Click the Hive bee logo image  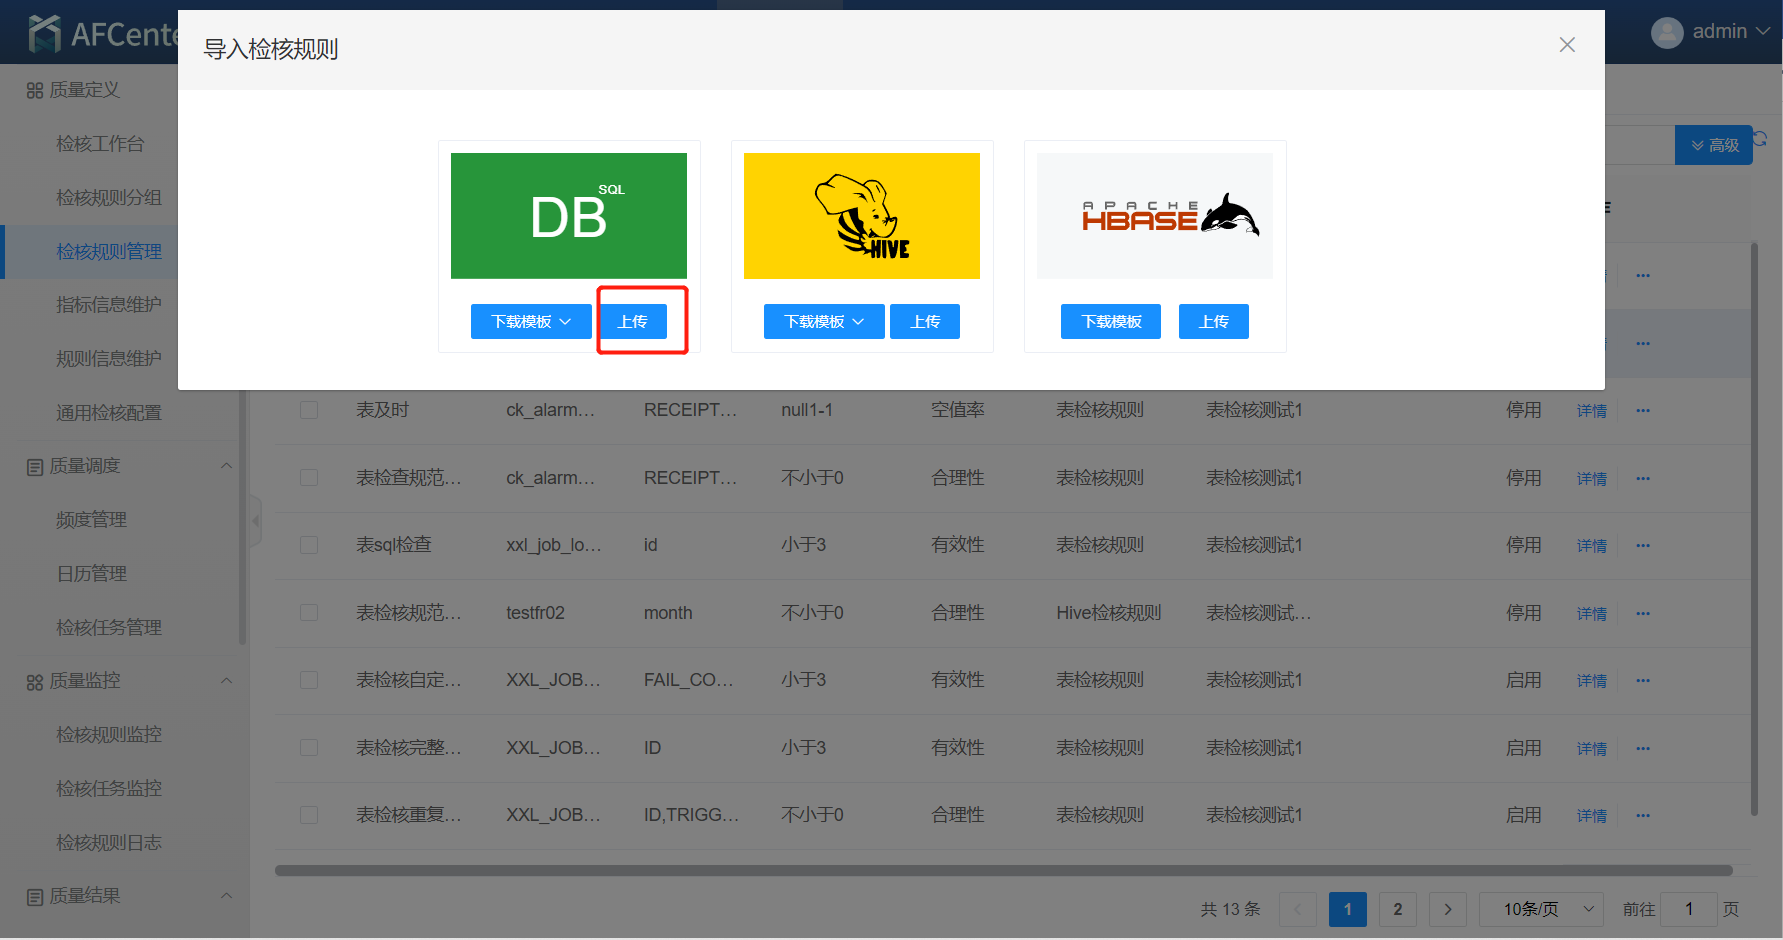[861, 216]
